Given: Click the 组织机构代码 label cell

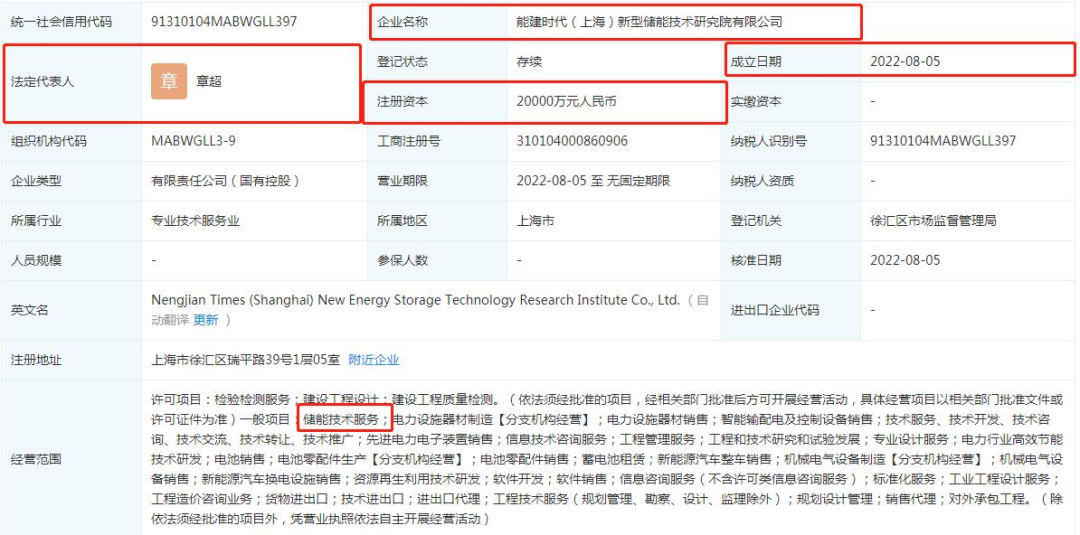Looking at the screenshot, I should point(71,141).
